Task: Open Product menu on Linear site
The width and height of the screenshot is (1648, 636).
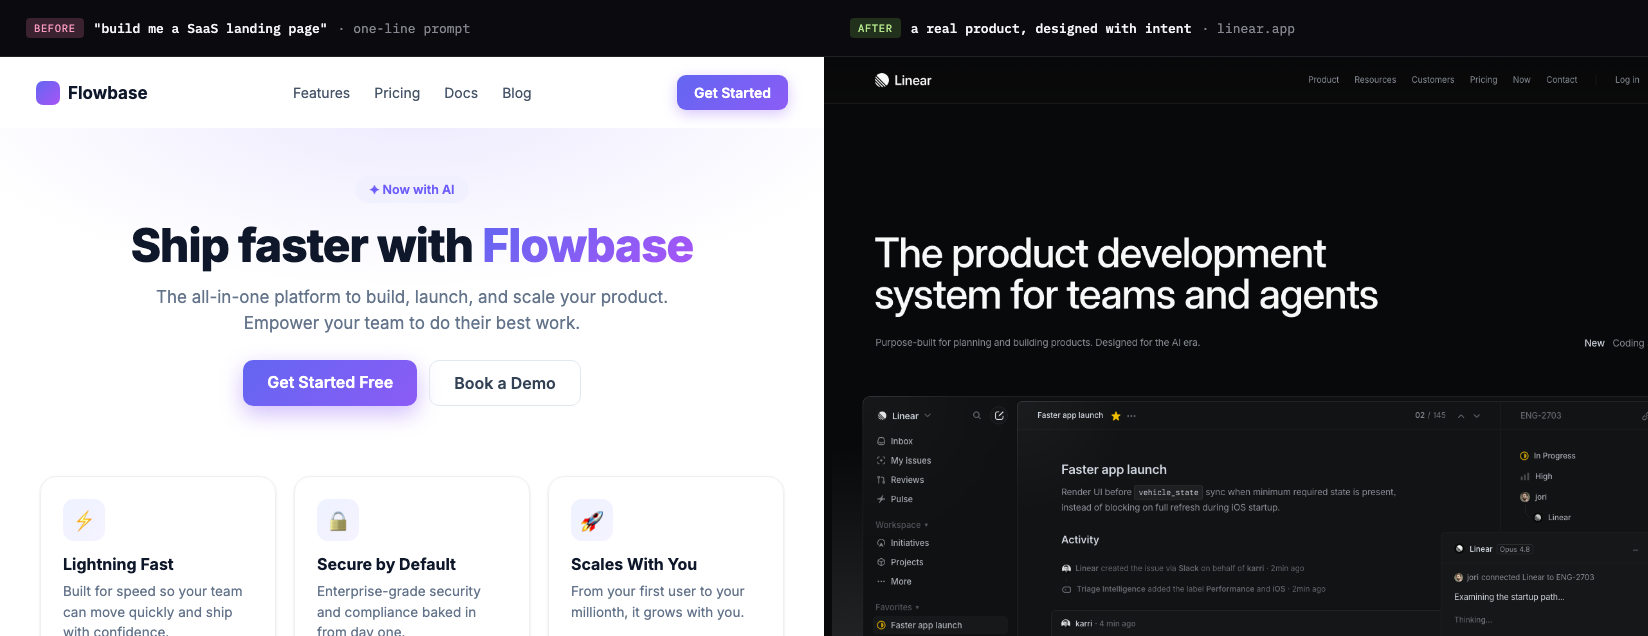Action: 1323,80
